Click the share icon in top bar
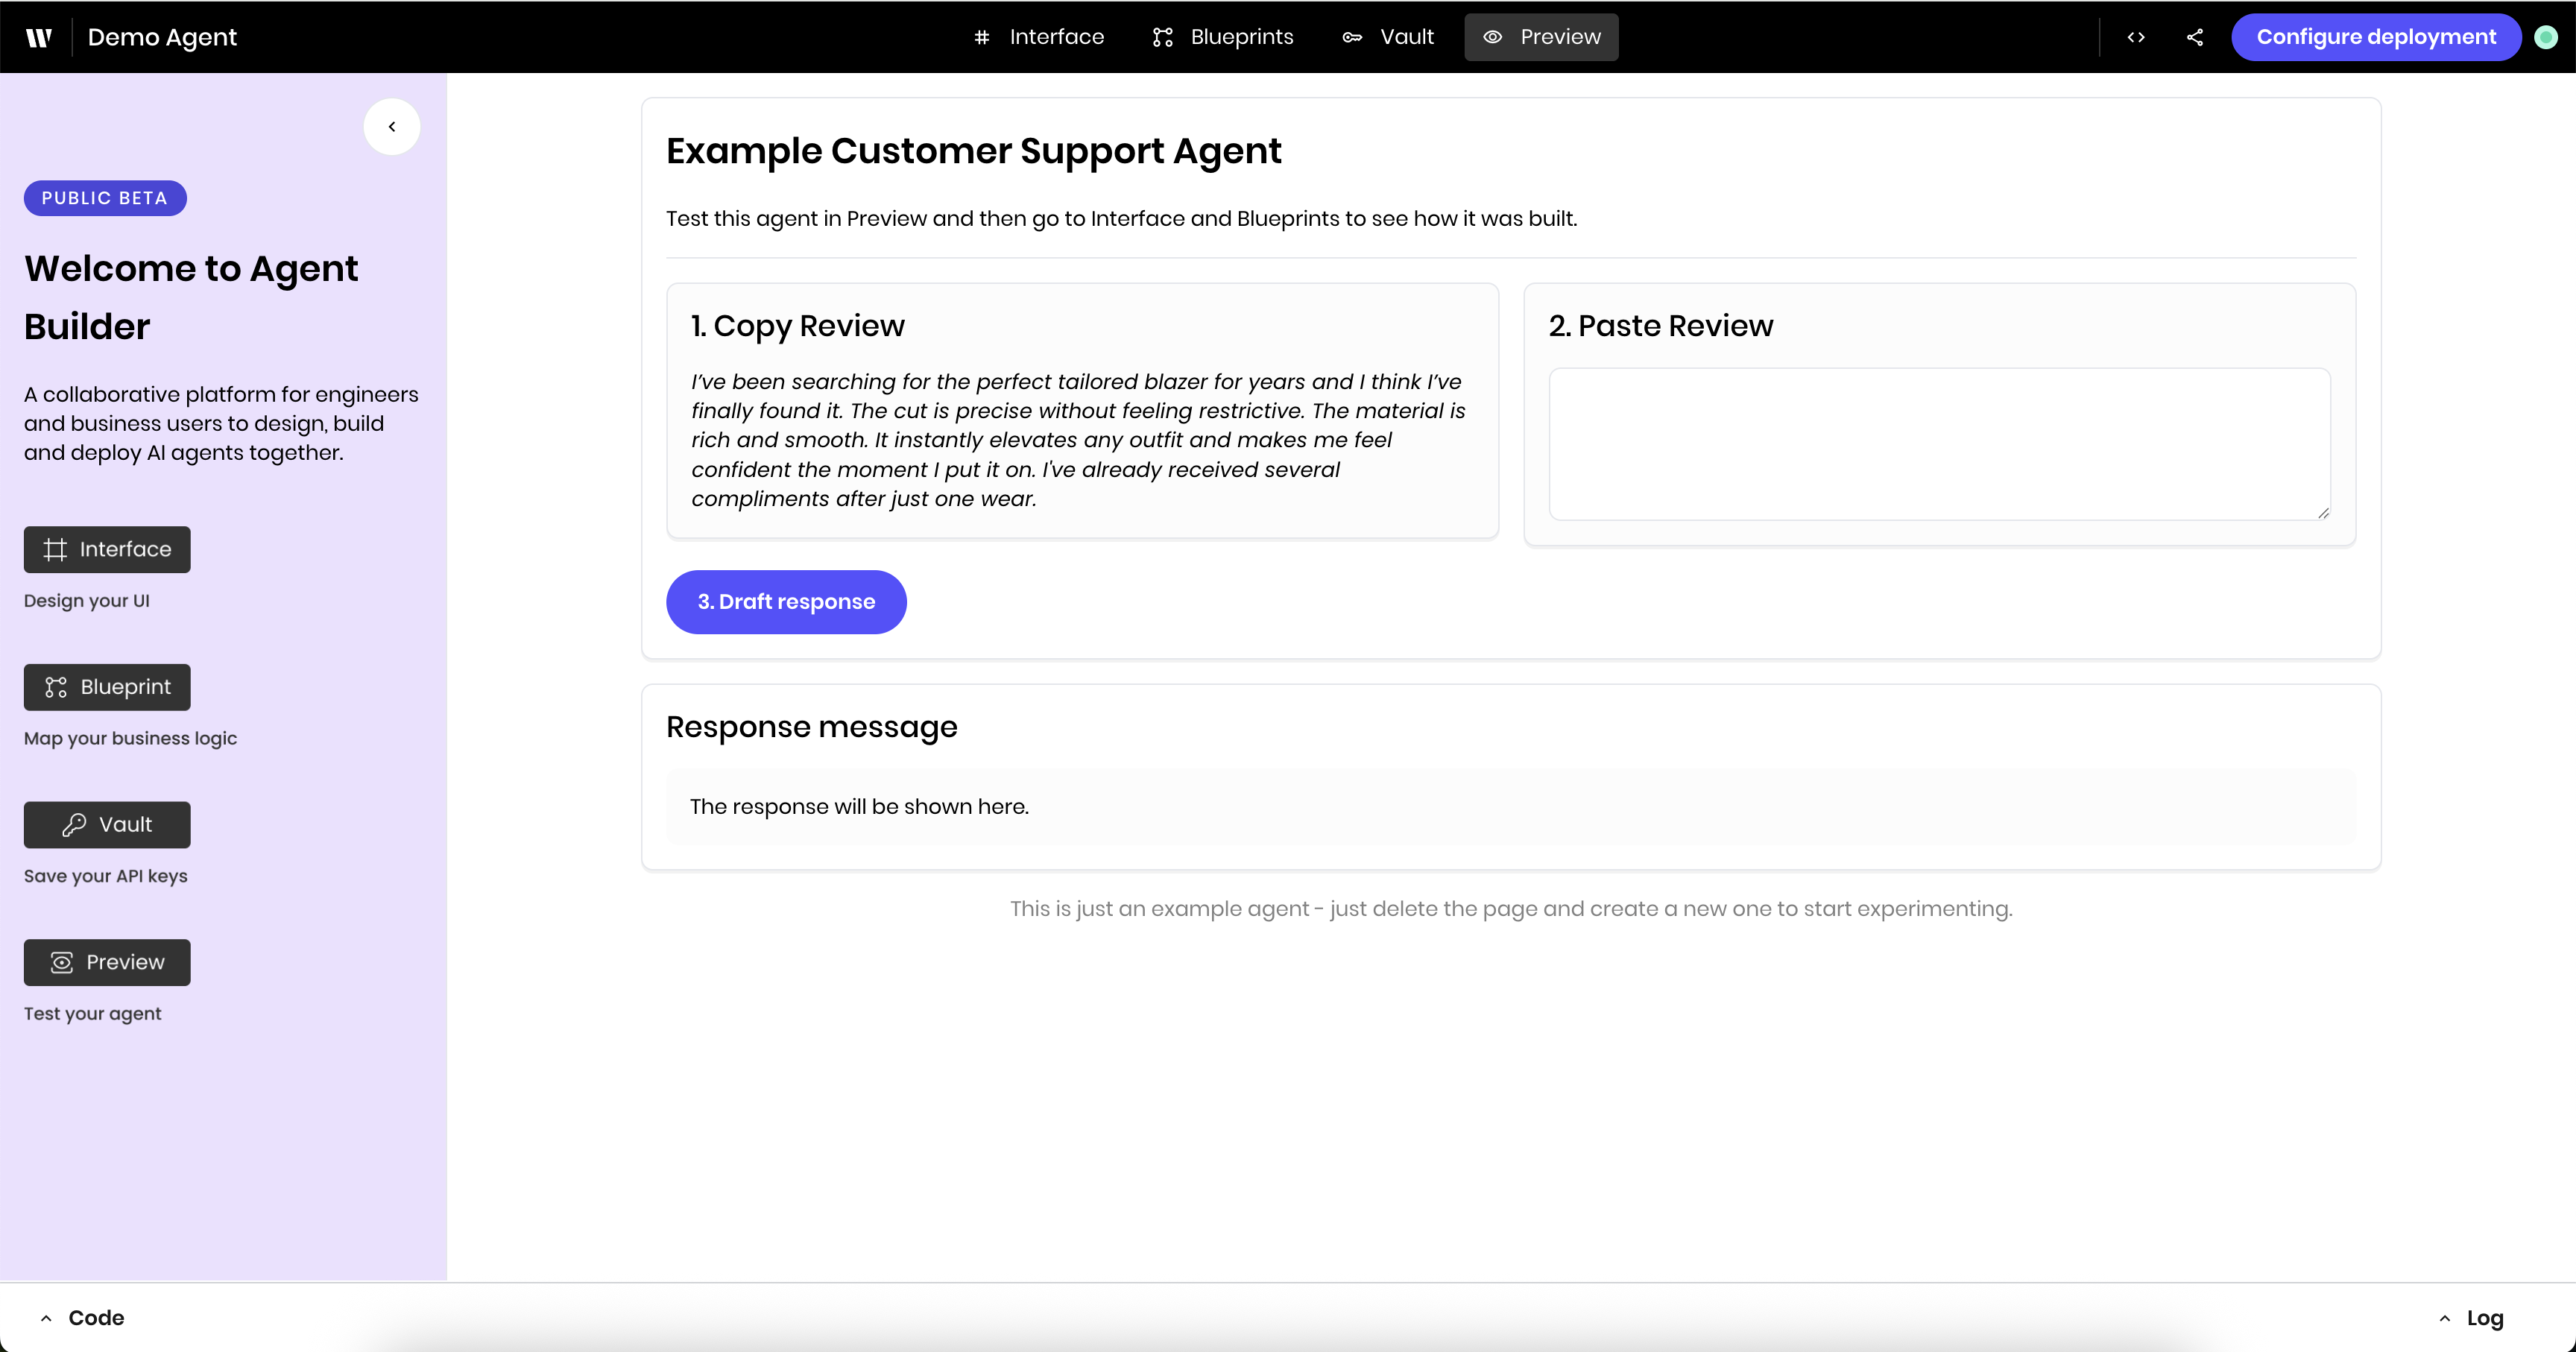This screenshot has width=2576, height=1352. (x=2195, y=37)
